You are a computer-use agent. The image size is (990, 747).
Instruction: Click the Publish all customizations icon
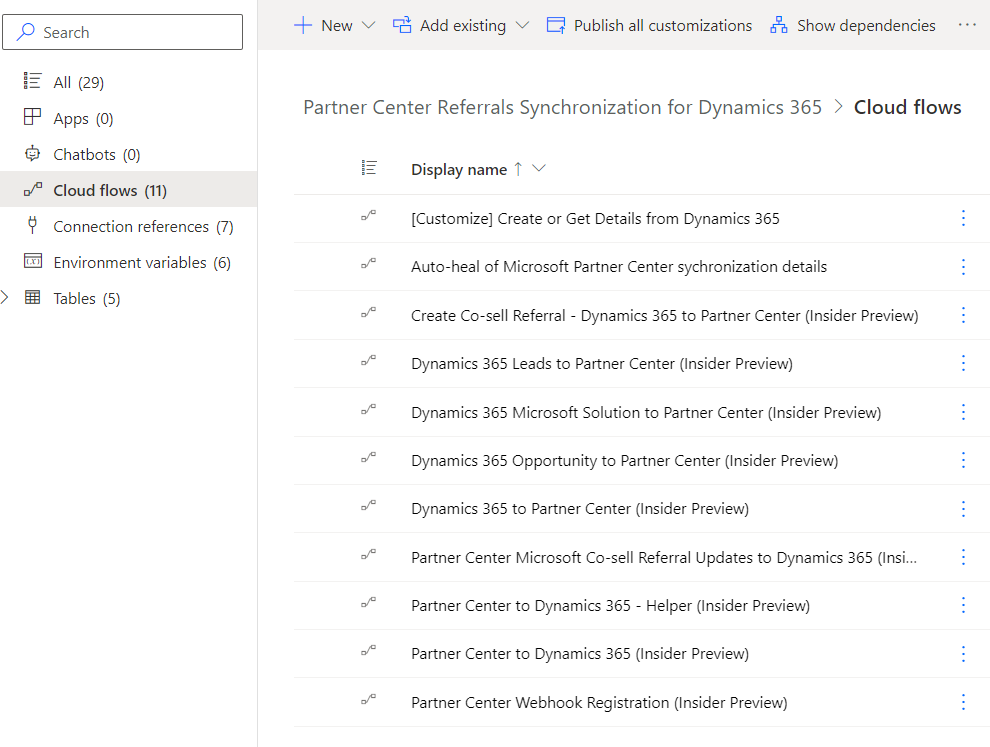point(556,26)
